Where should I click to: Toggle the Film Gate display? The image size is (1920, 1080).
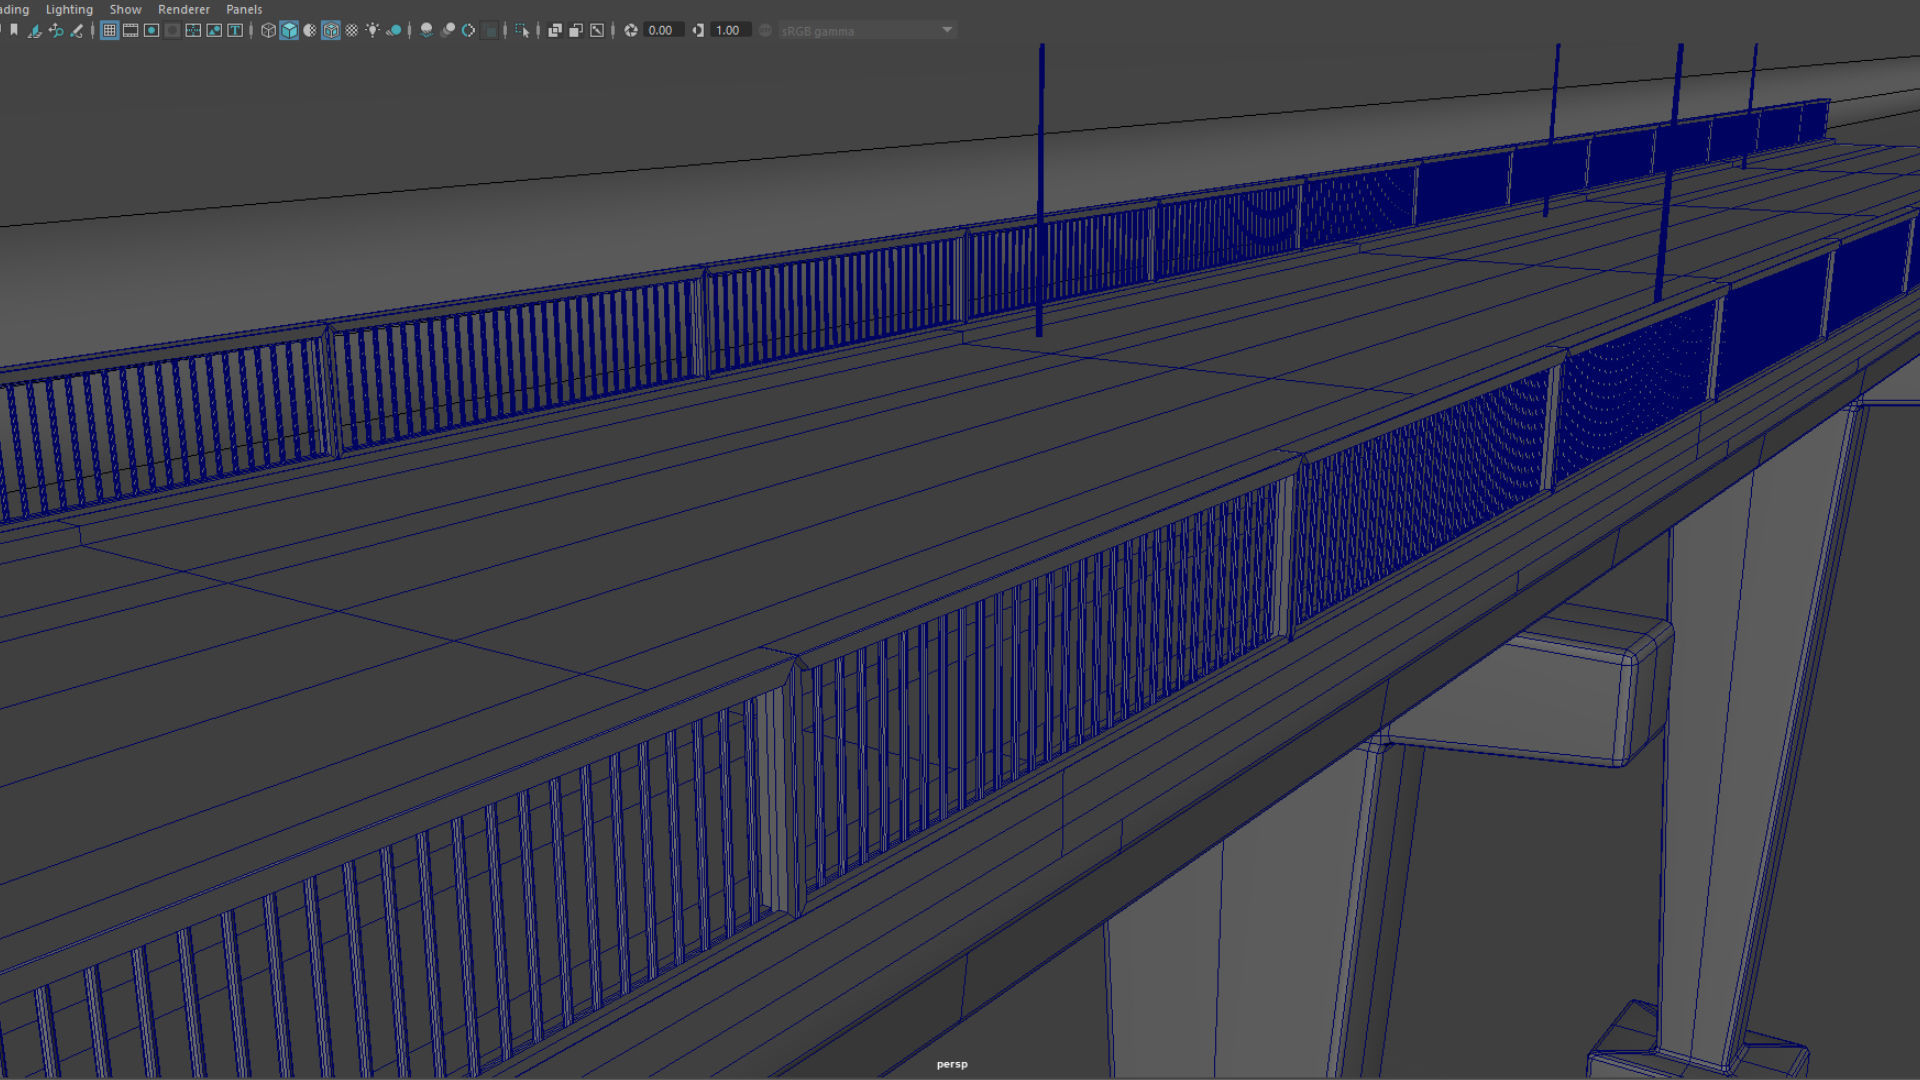(131, 30)
